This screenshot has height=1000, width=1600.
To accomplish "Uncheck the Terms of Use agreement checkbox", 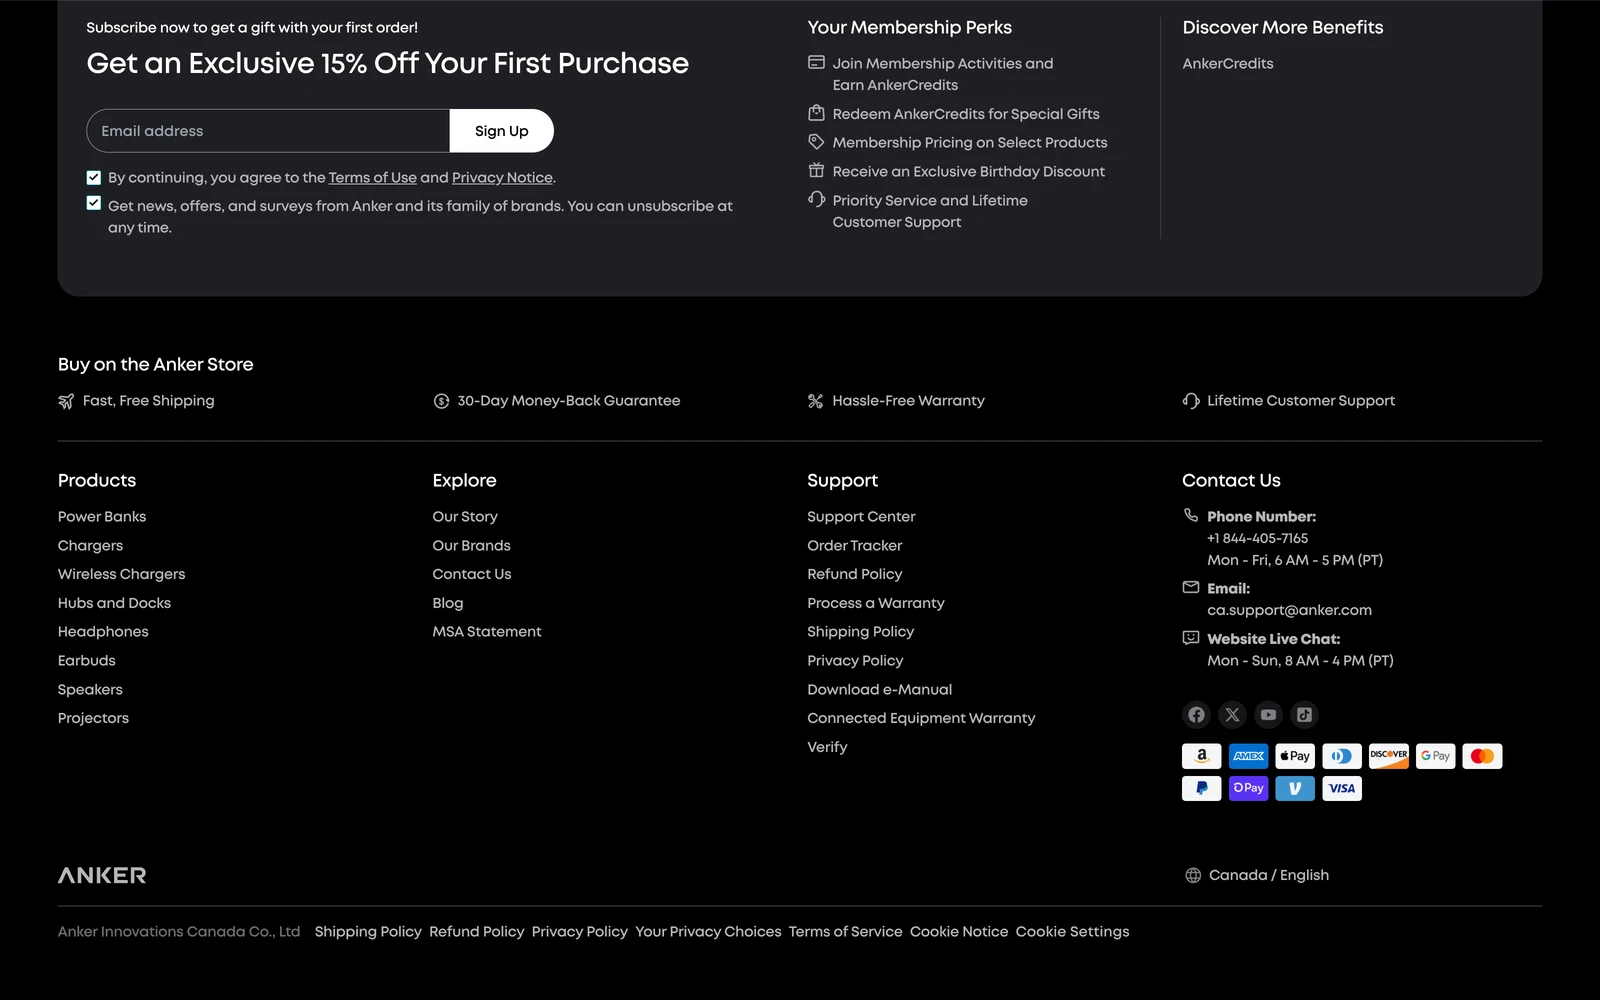I will click(x=94, y=177).
